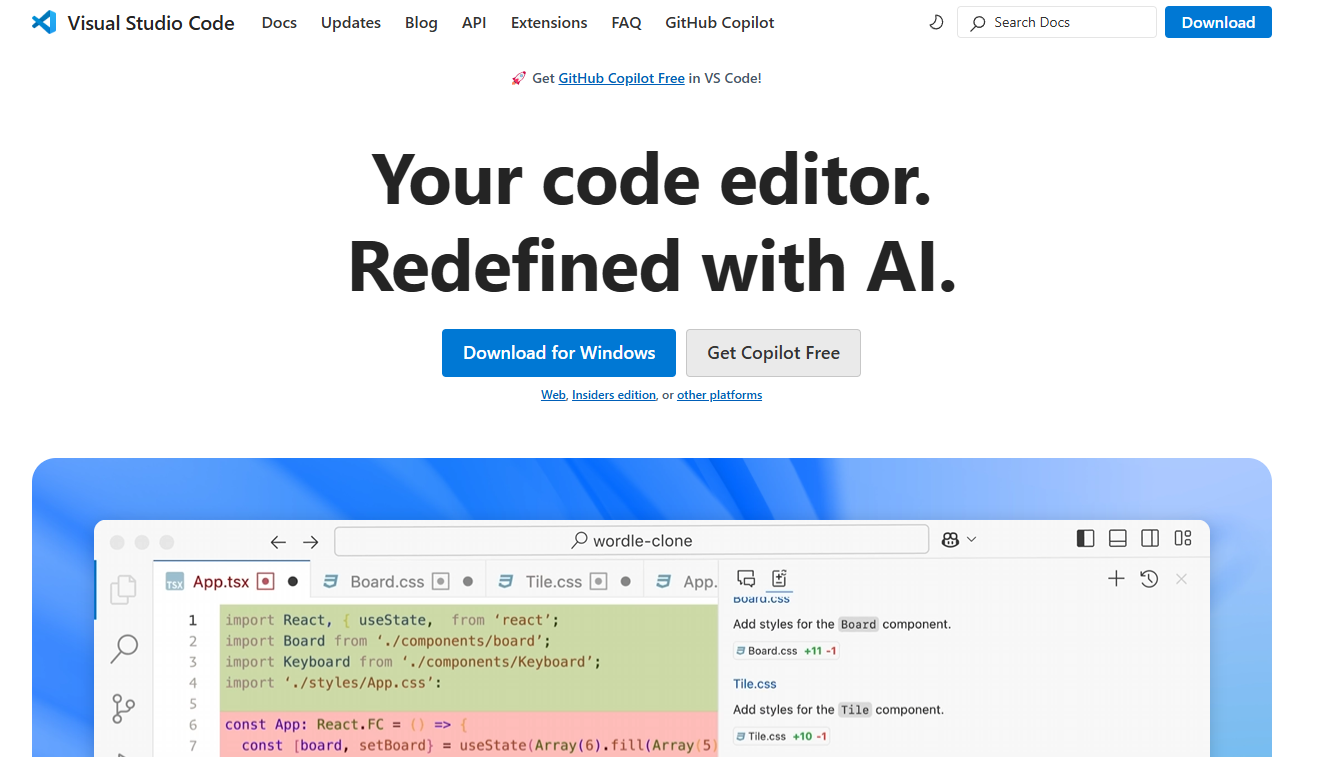This screenshot has width=1328, height=757.
Task: Click the square diff icon on App.tsx tab
Action: (265, 581)
